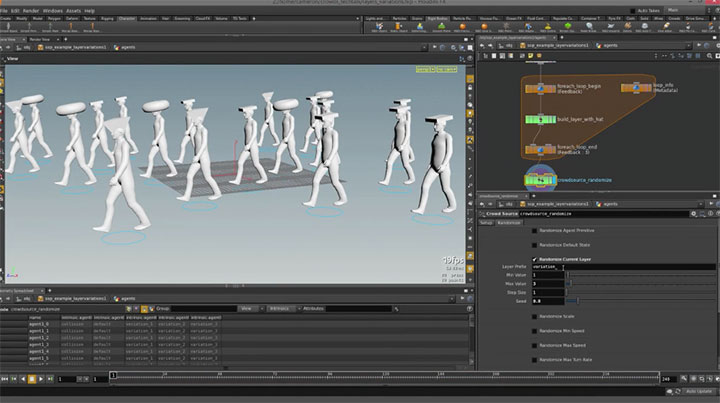
Task: Click the Min Value input field
Action: pyautogui.click(x=547, y=275)
